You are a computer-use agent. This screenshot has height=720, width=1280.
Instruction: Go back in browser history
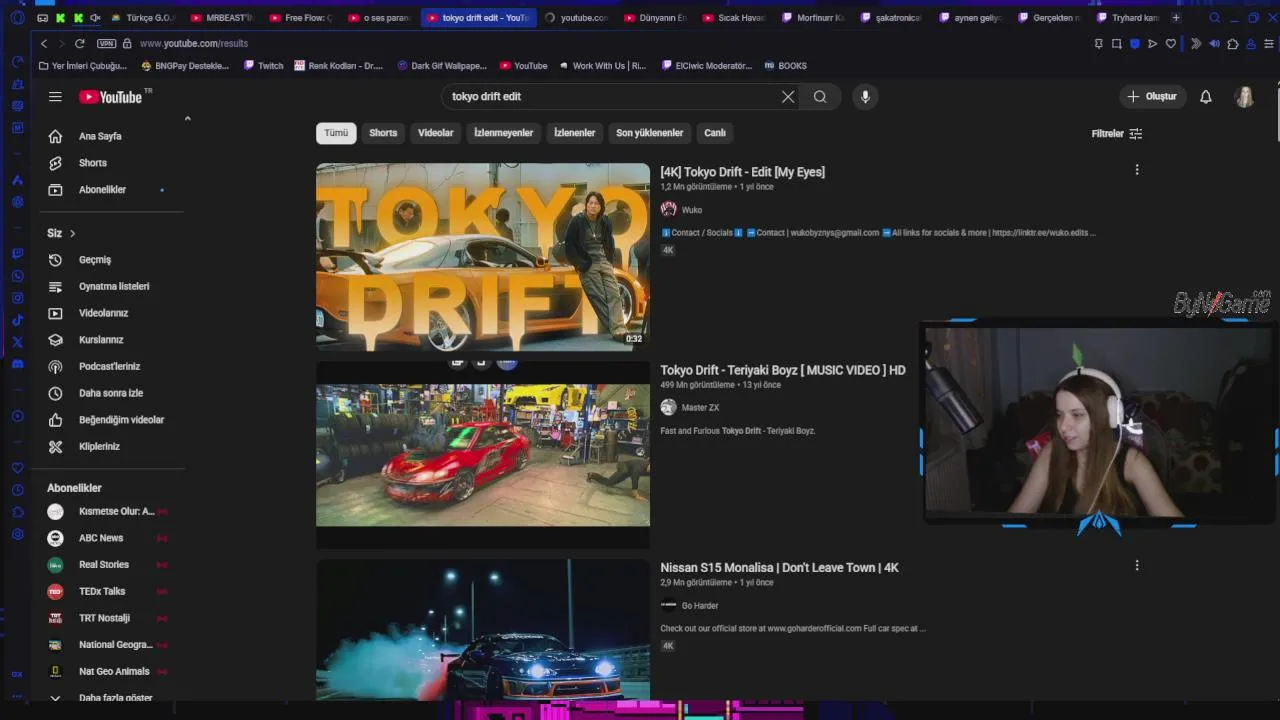[44, 44]
